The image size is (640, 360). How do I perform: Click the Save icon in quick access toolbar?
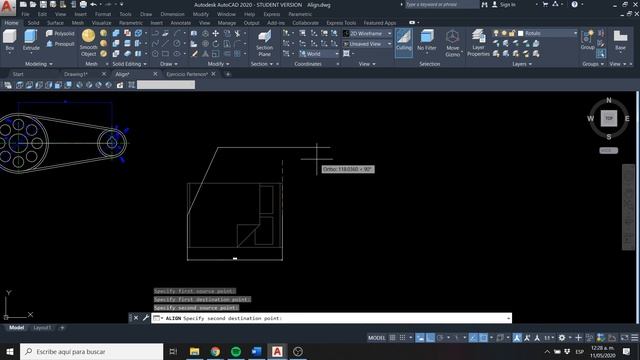[43, 4]
